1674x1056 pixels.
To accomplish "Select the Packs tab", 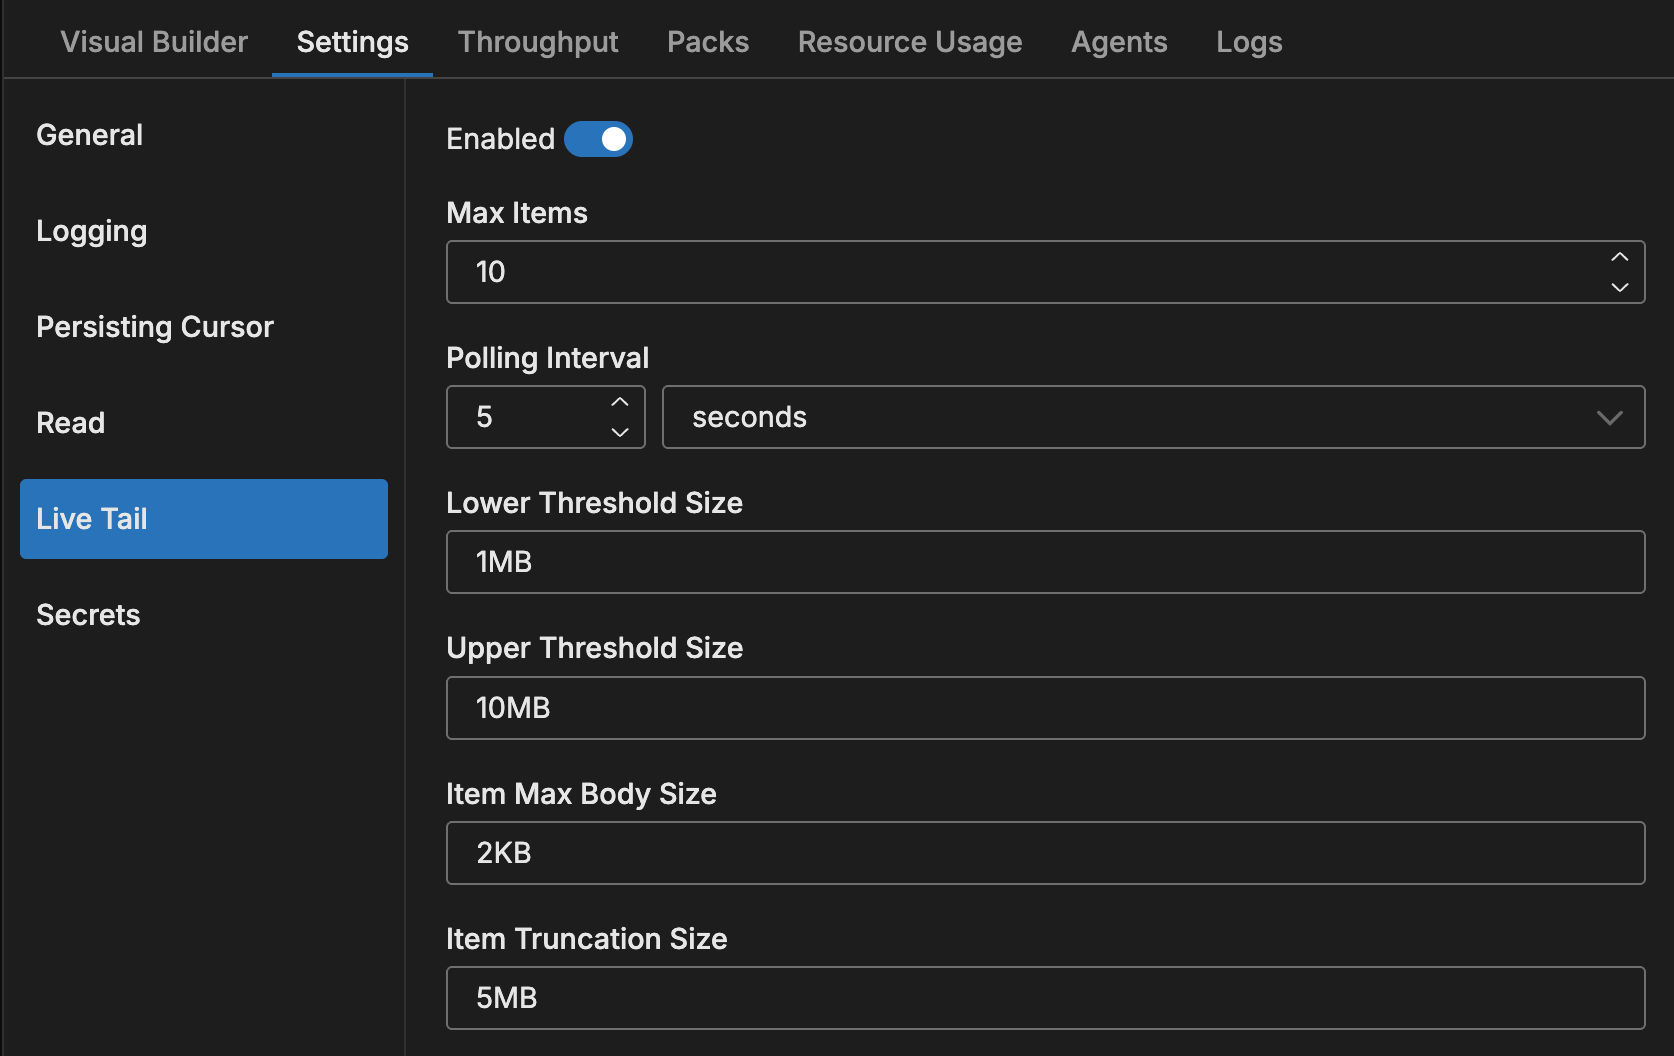I will click(707, 41).
